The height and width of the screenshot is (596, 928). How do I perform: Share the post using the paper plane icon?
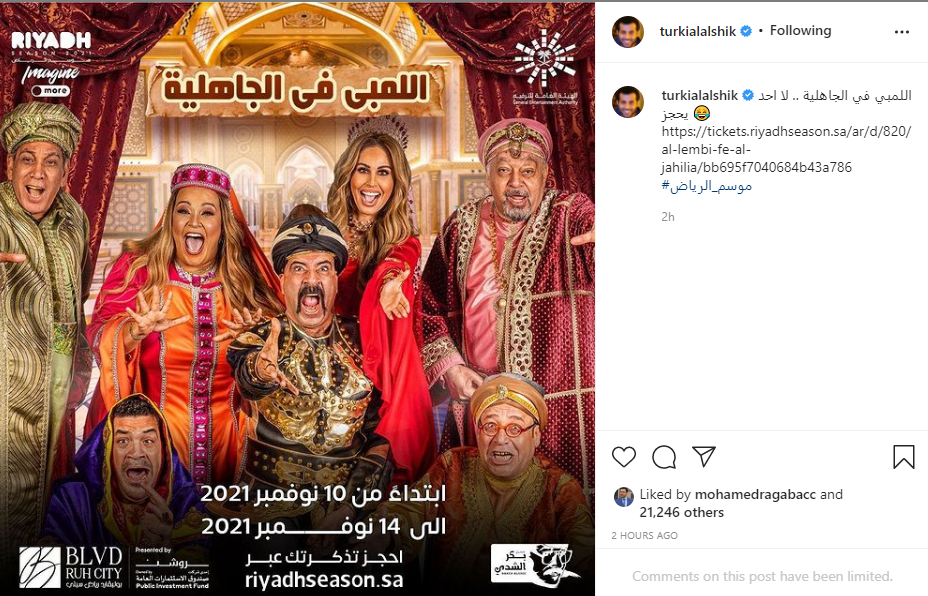(x=704, y=456)
